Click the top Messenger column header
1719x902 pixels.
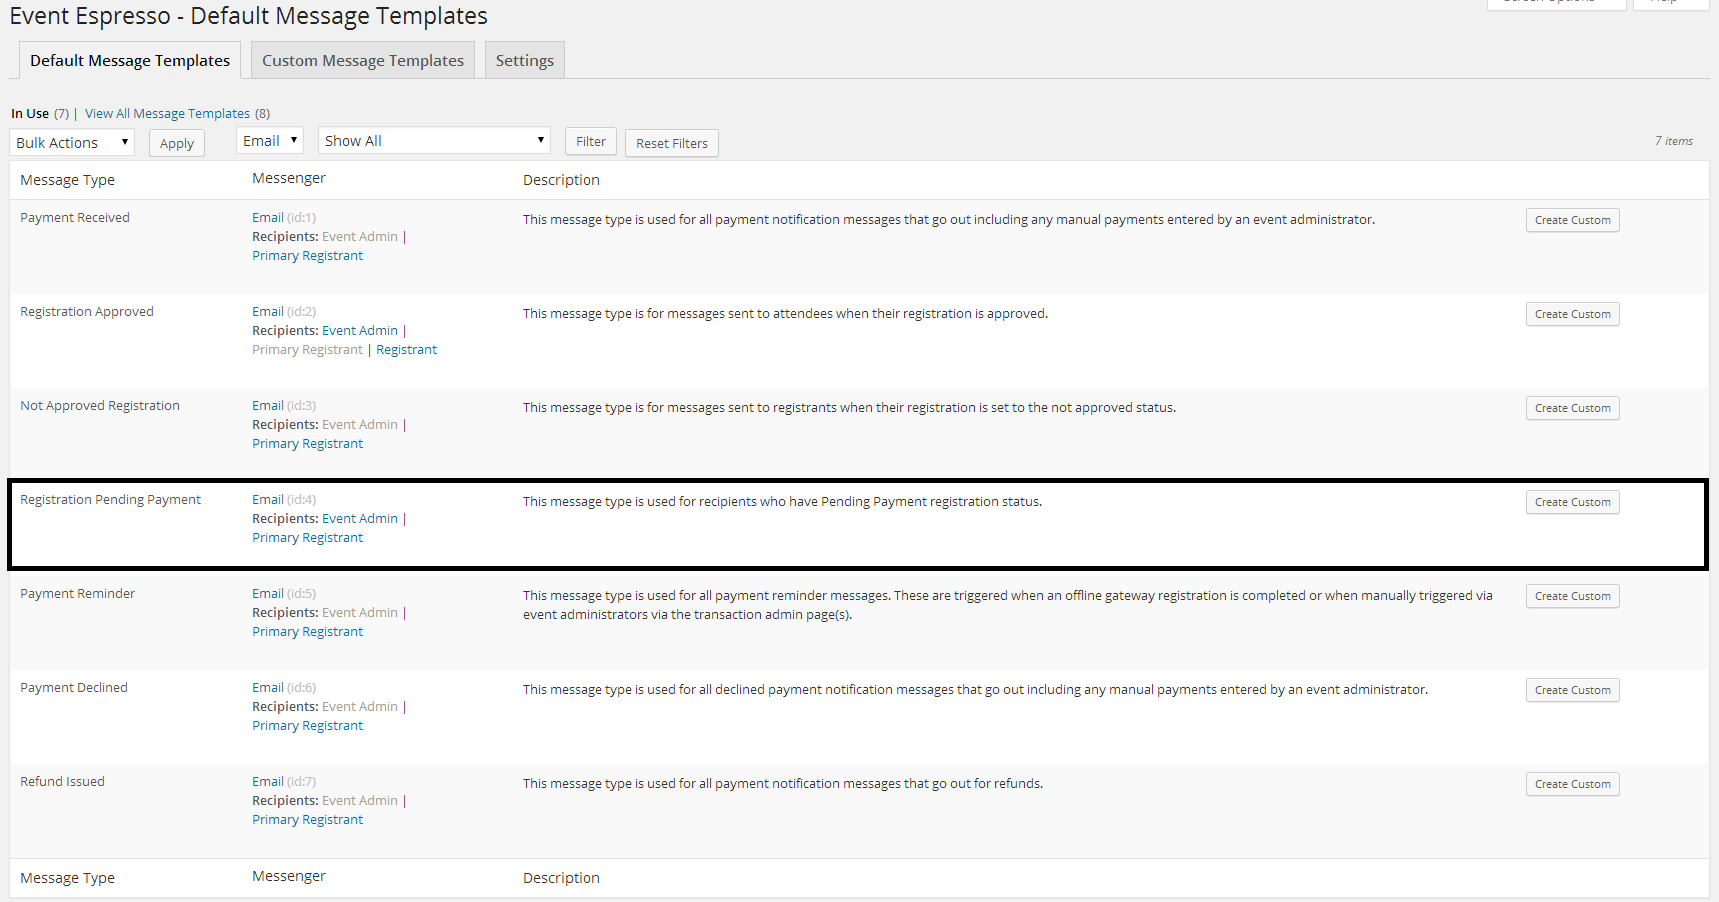pyautogui.click(x=289, y=178)
